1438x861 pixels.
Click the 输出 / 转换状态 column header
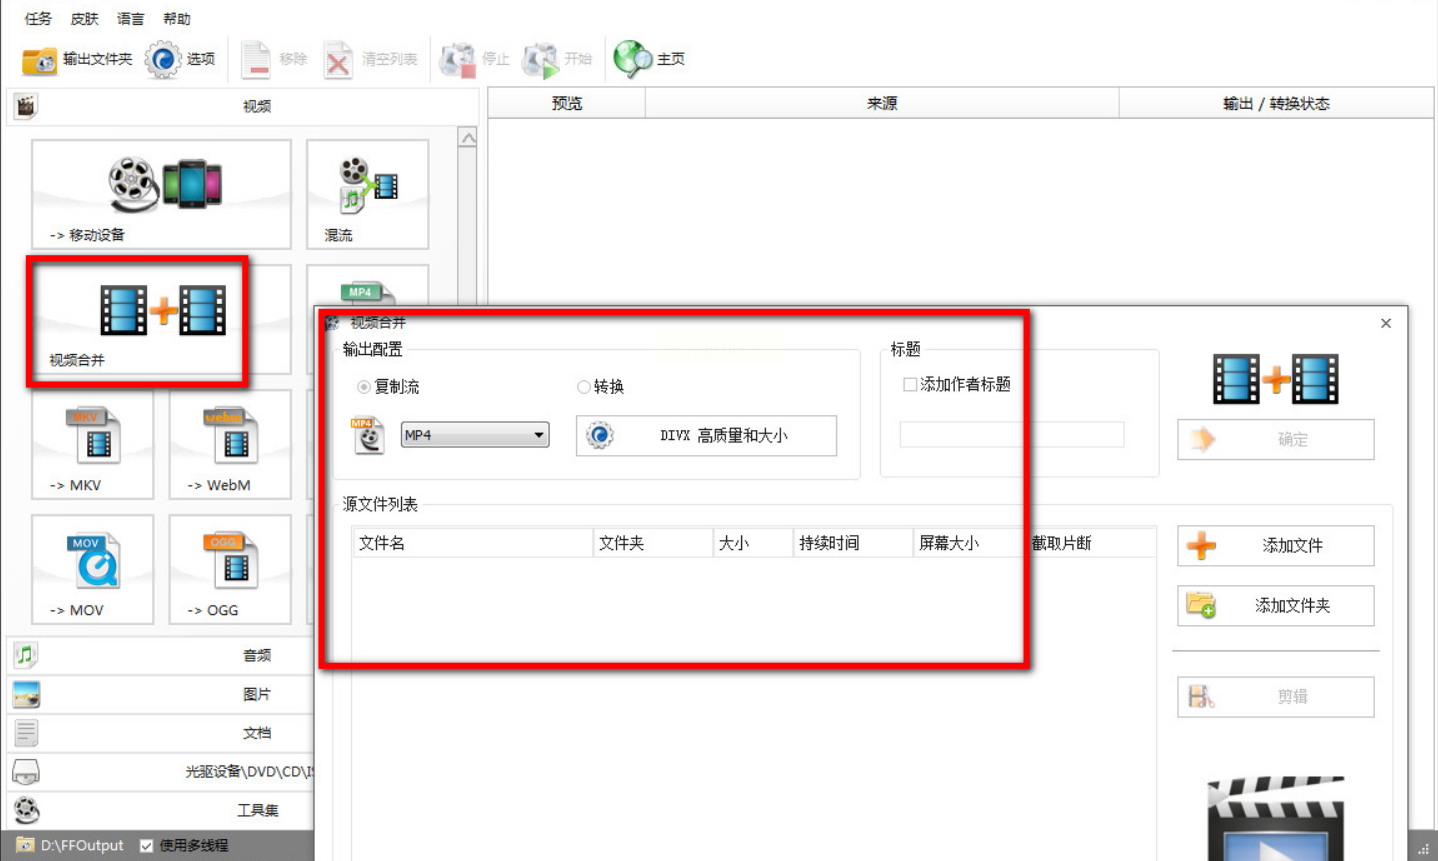pyautogui.click(x=1276, y=103)
